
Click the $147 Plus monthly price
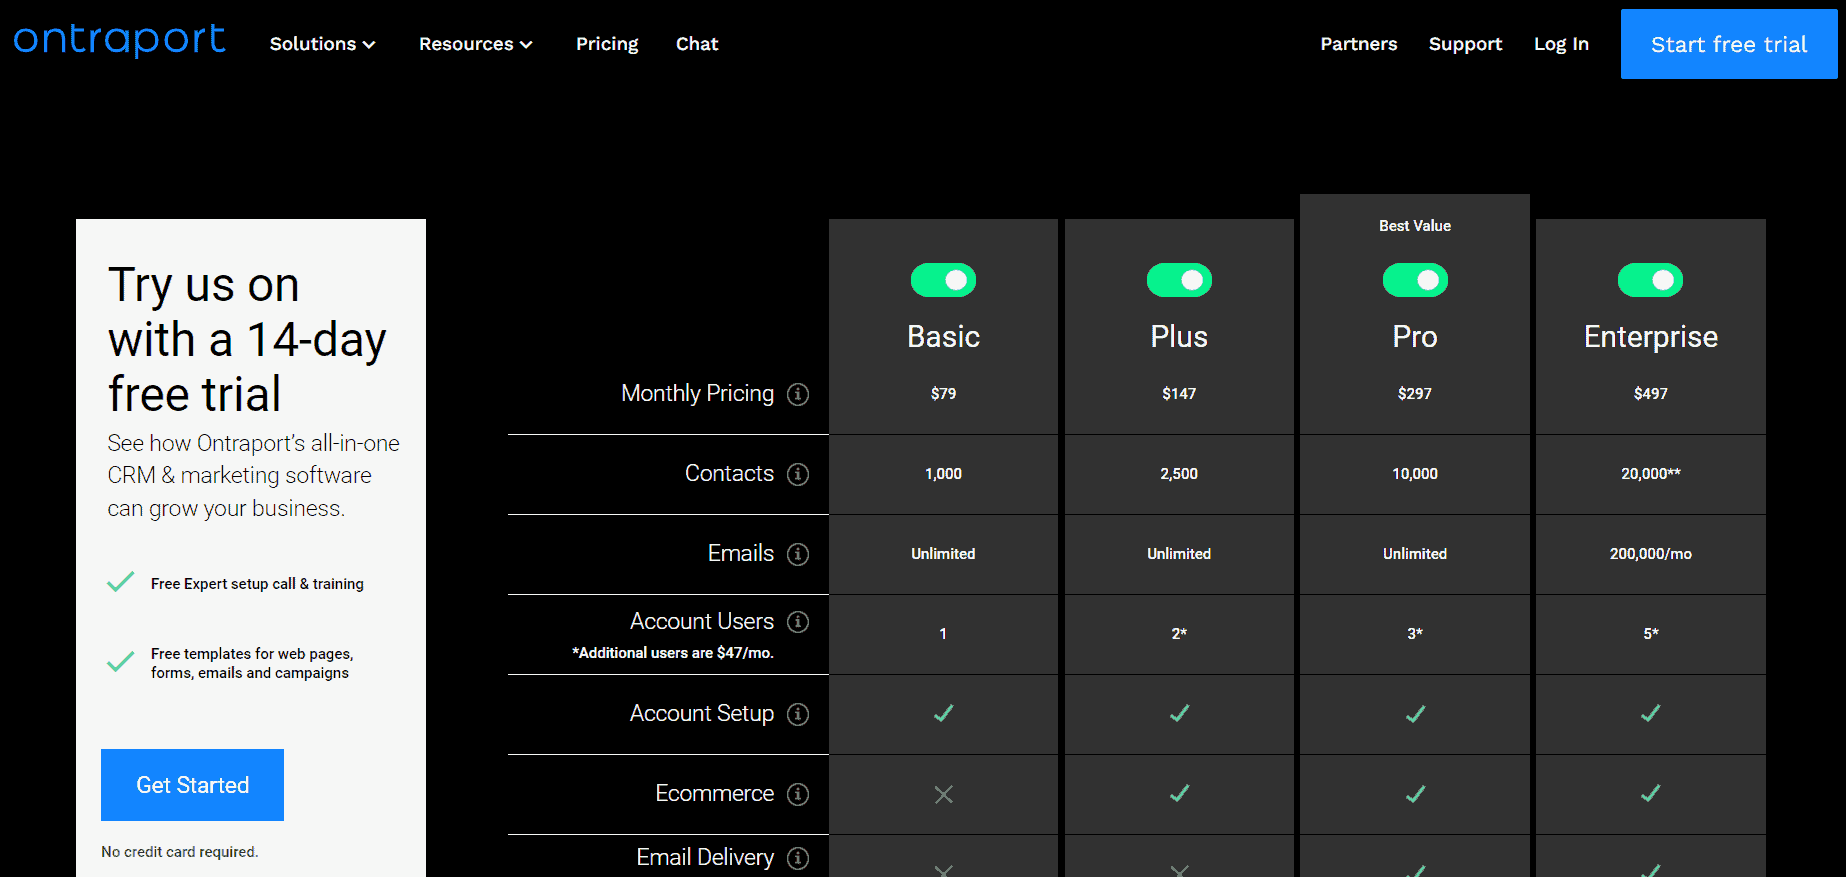click(x=1179, y=394)
